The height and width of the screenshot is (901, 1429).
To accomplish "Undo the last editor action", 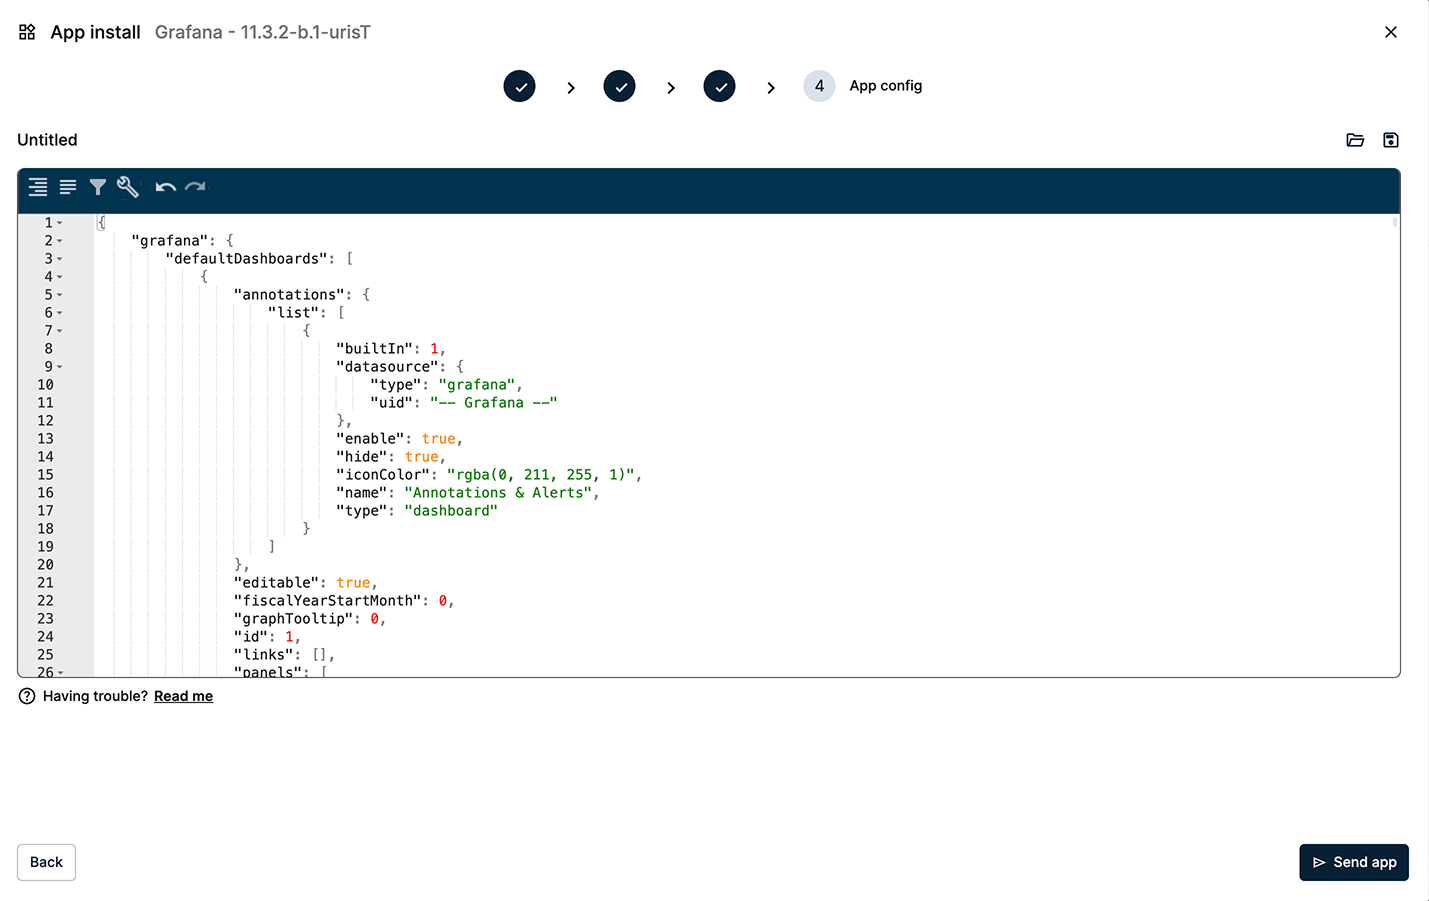I will (x=166, y=187).
